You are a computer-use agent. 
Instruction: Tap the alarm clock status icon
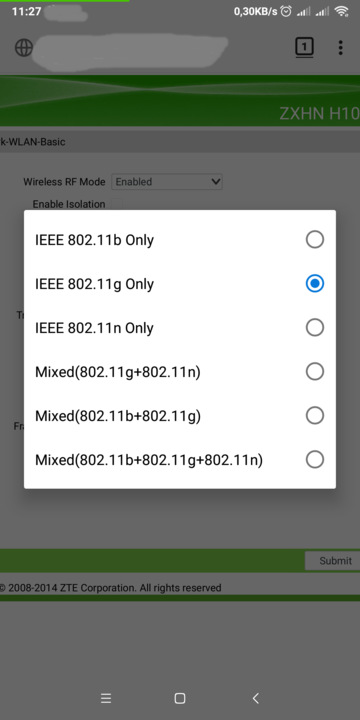(286, 11)
